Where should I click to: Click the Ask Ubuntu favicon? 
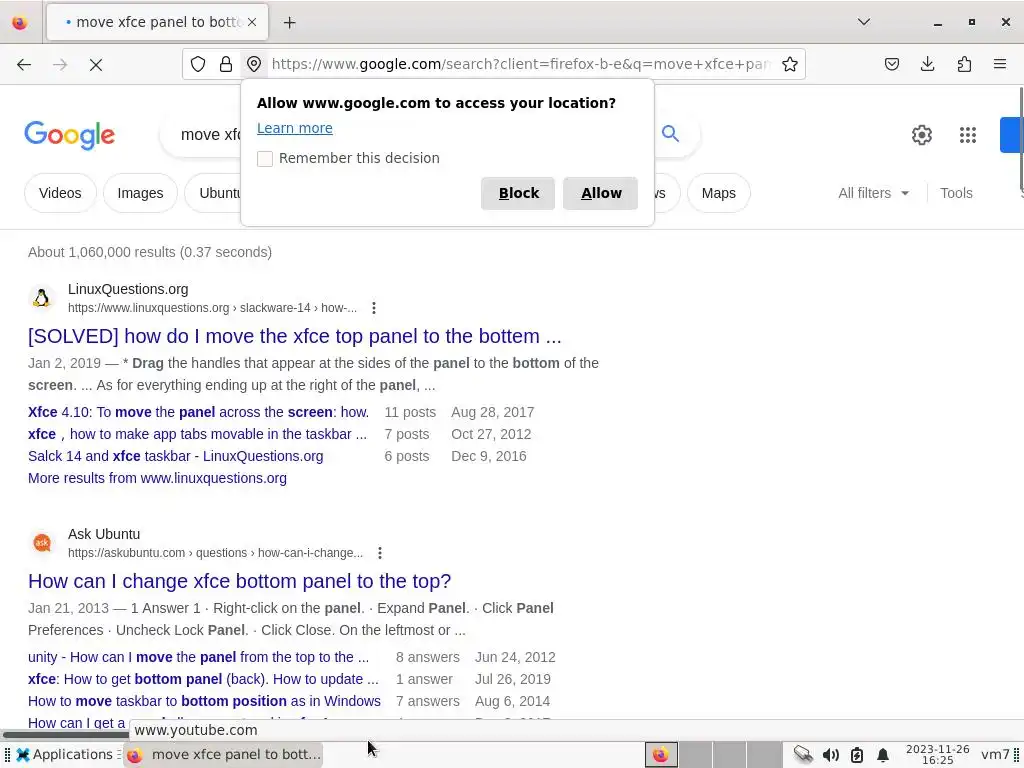(42, 543)
